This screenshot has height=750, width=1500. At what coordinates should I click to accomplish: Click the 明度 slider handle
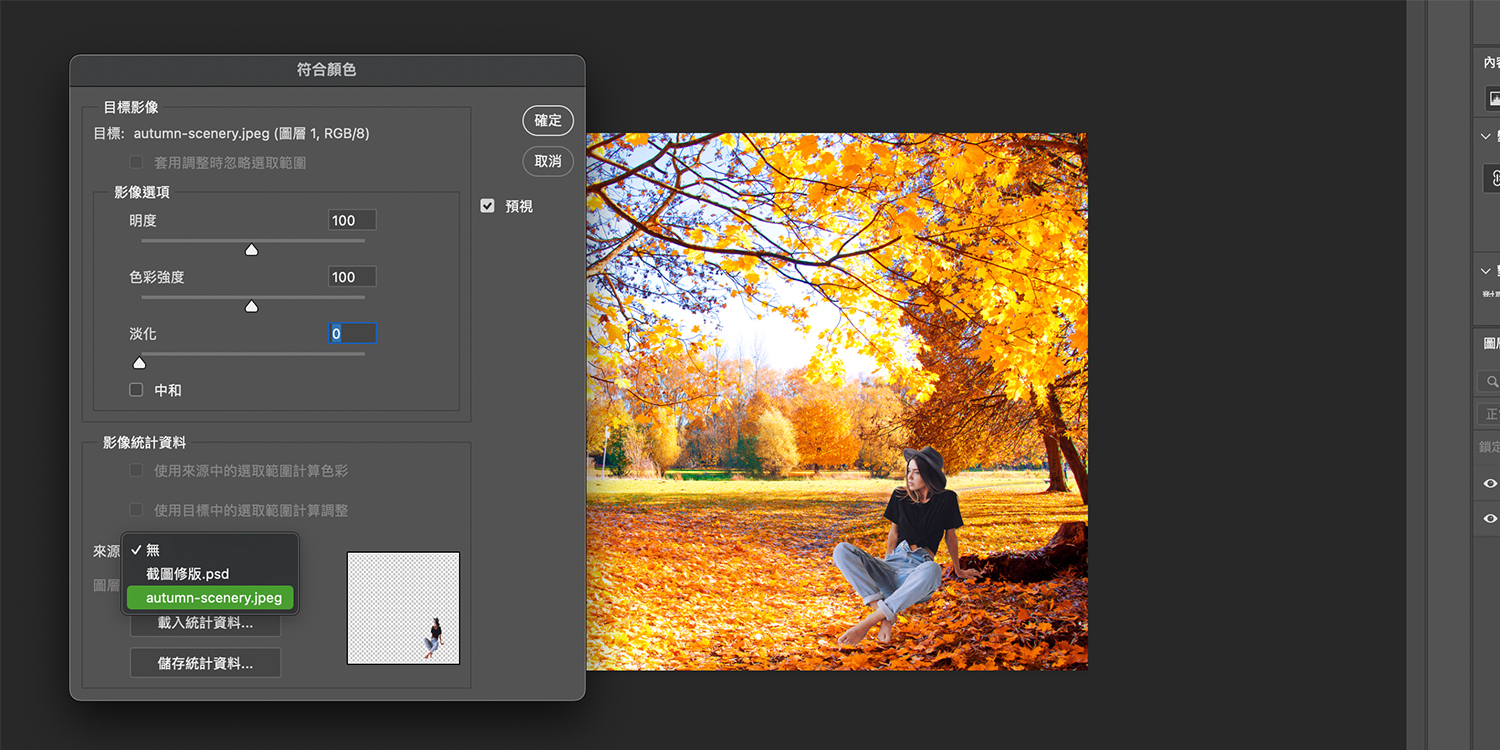[x=252, y=249]
